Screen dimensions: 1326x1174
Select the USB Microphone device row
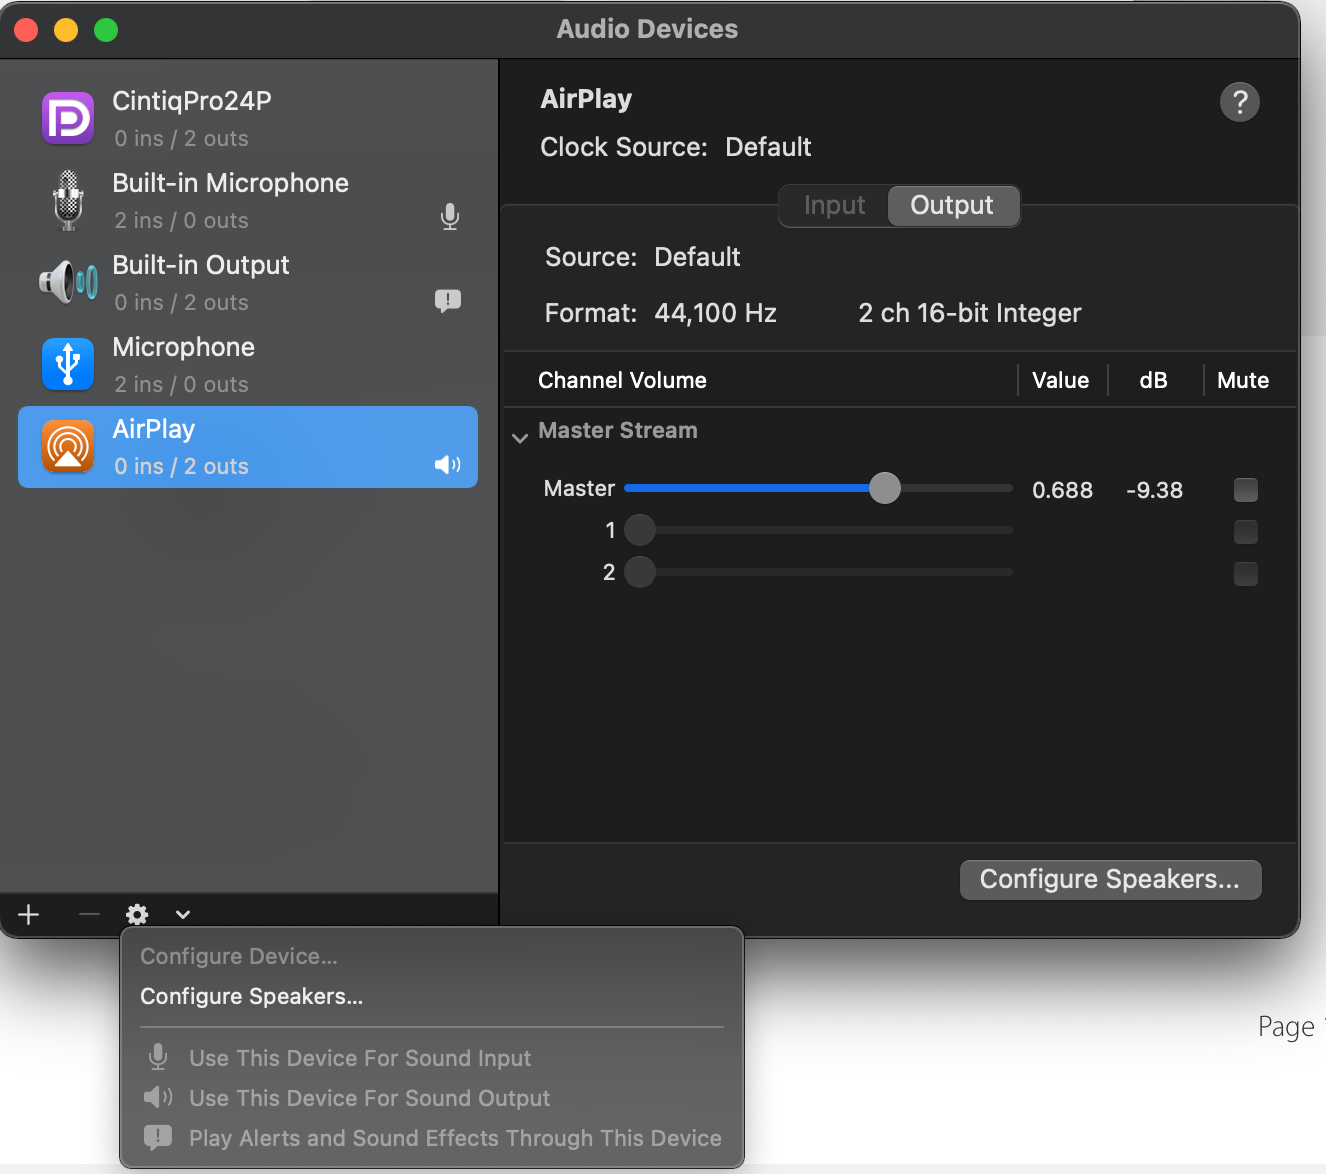(x=248, y=365)
